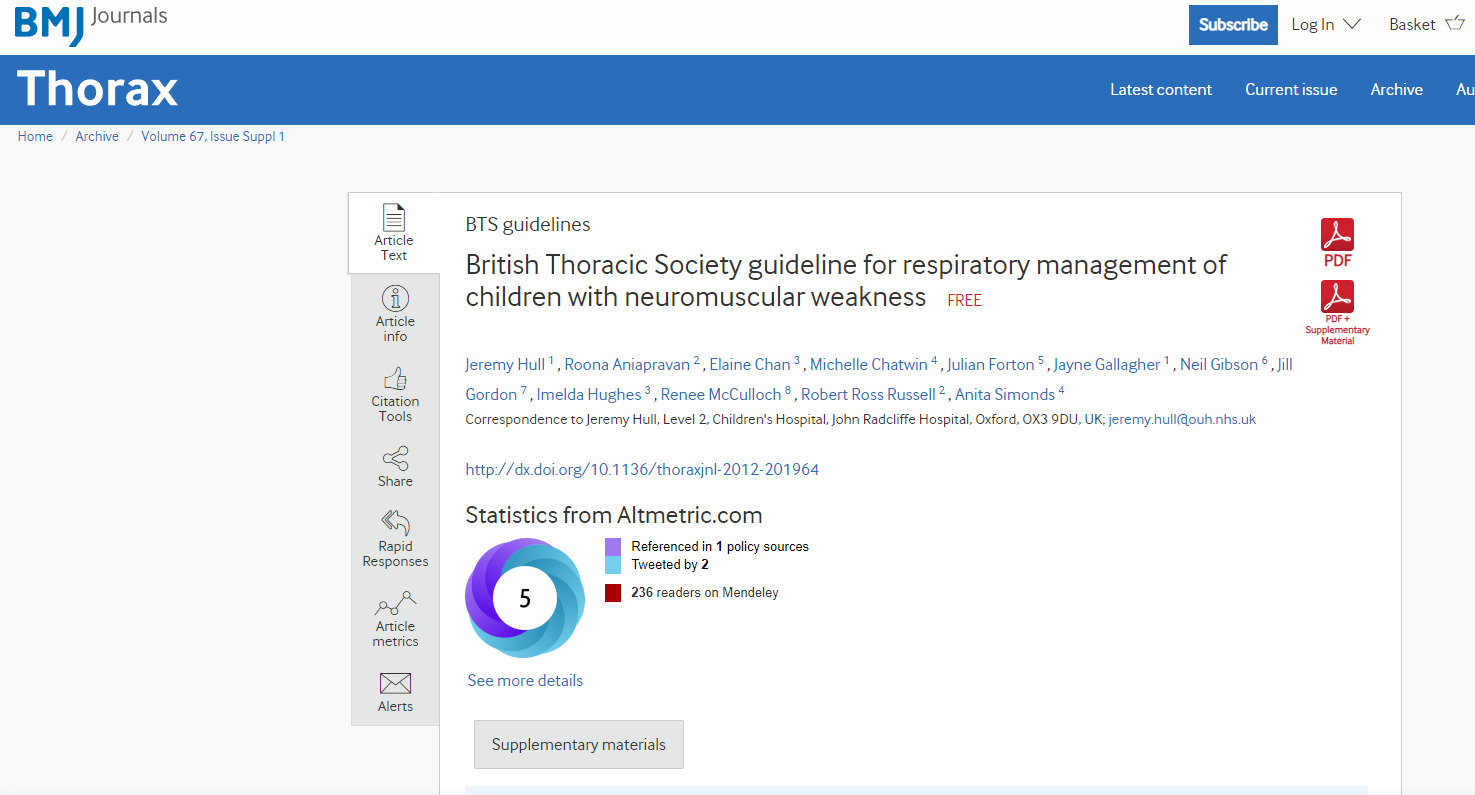Viewport: 1475px width, 795px height.
Task: Download PDF + Supplementary Material icon
Action: [1337, 298]
